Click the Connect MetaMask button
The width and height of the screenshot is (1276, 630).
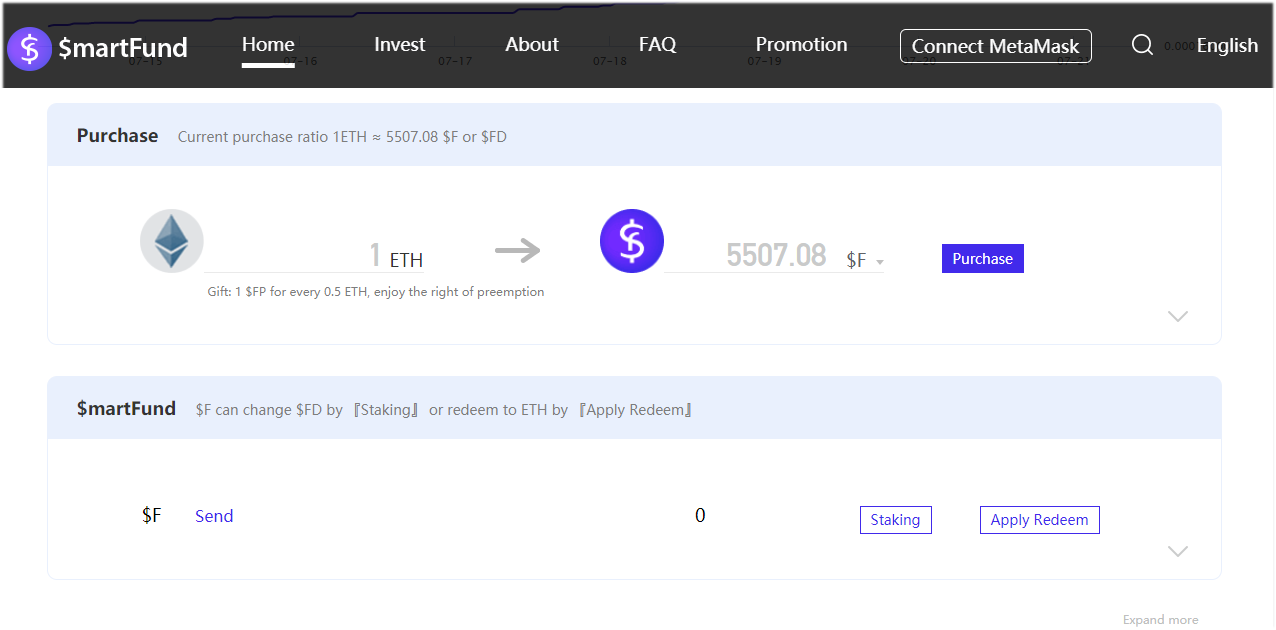[995, 46]
